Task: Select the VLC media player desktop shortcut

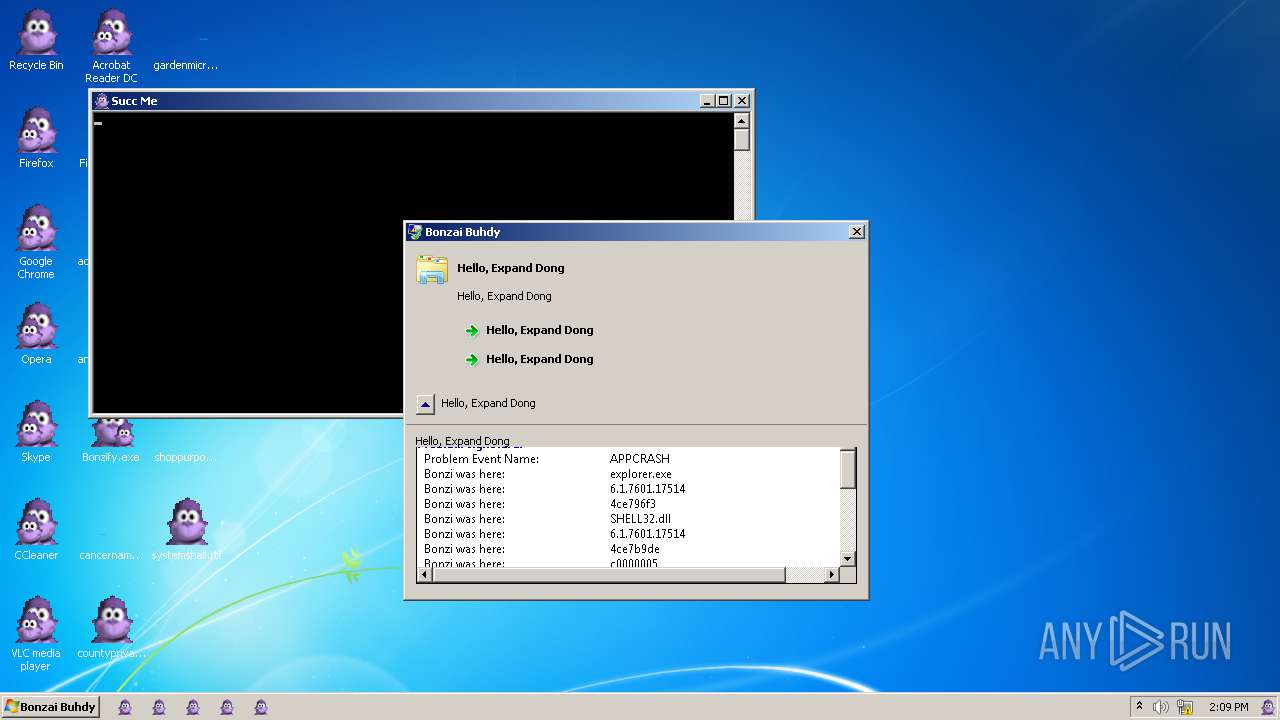Action: click(36, 634)
